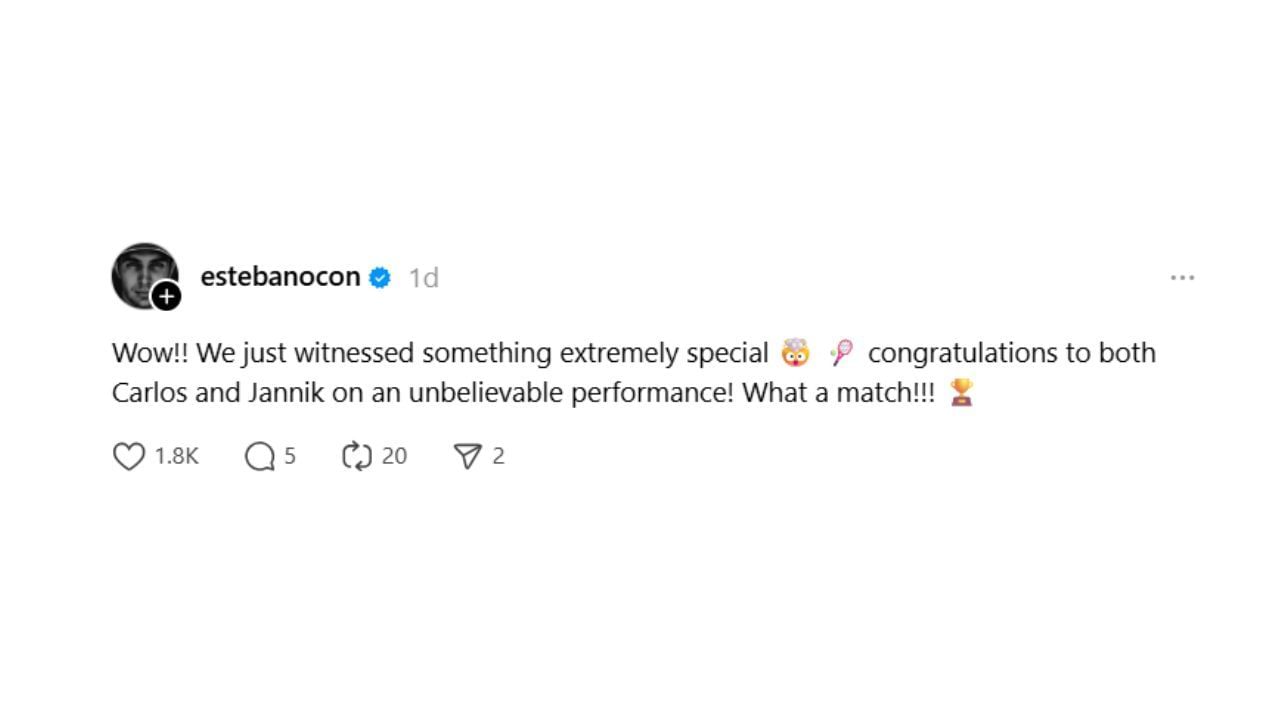The height and width of the screenshot is (720, 1280).
Task: Click the share count of 2
Action: [x=498, y=457]
